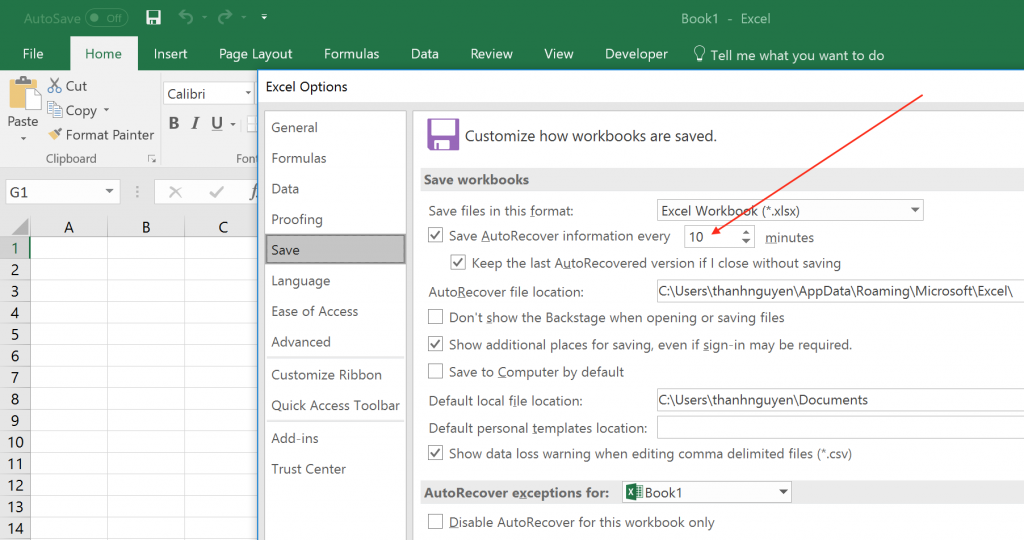Click the Cut scissors icon
This screenshot has height=540, width=1024.
(x=54, y=86)
